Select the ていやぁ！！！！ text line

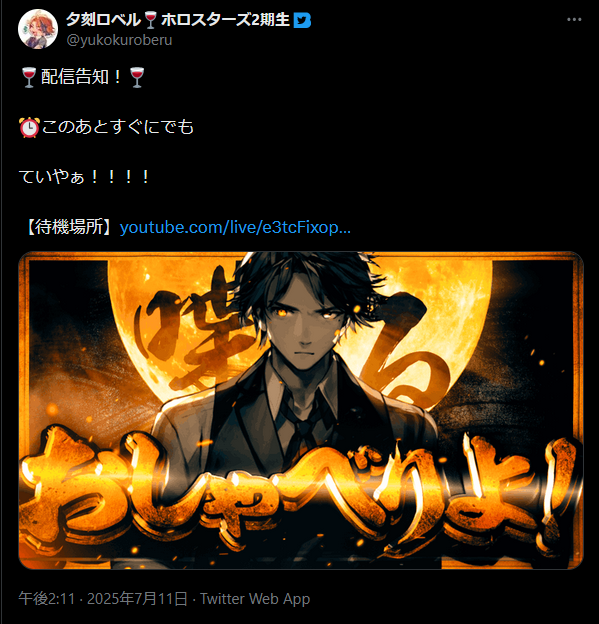pyautogui.click(x=84, y=177)
